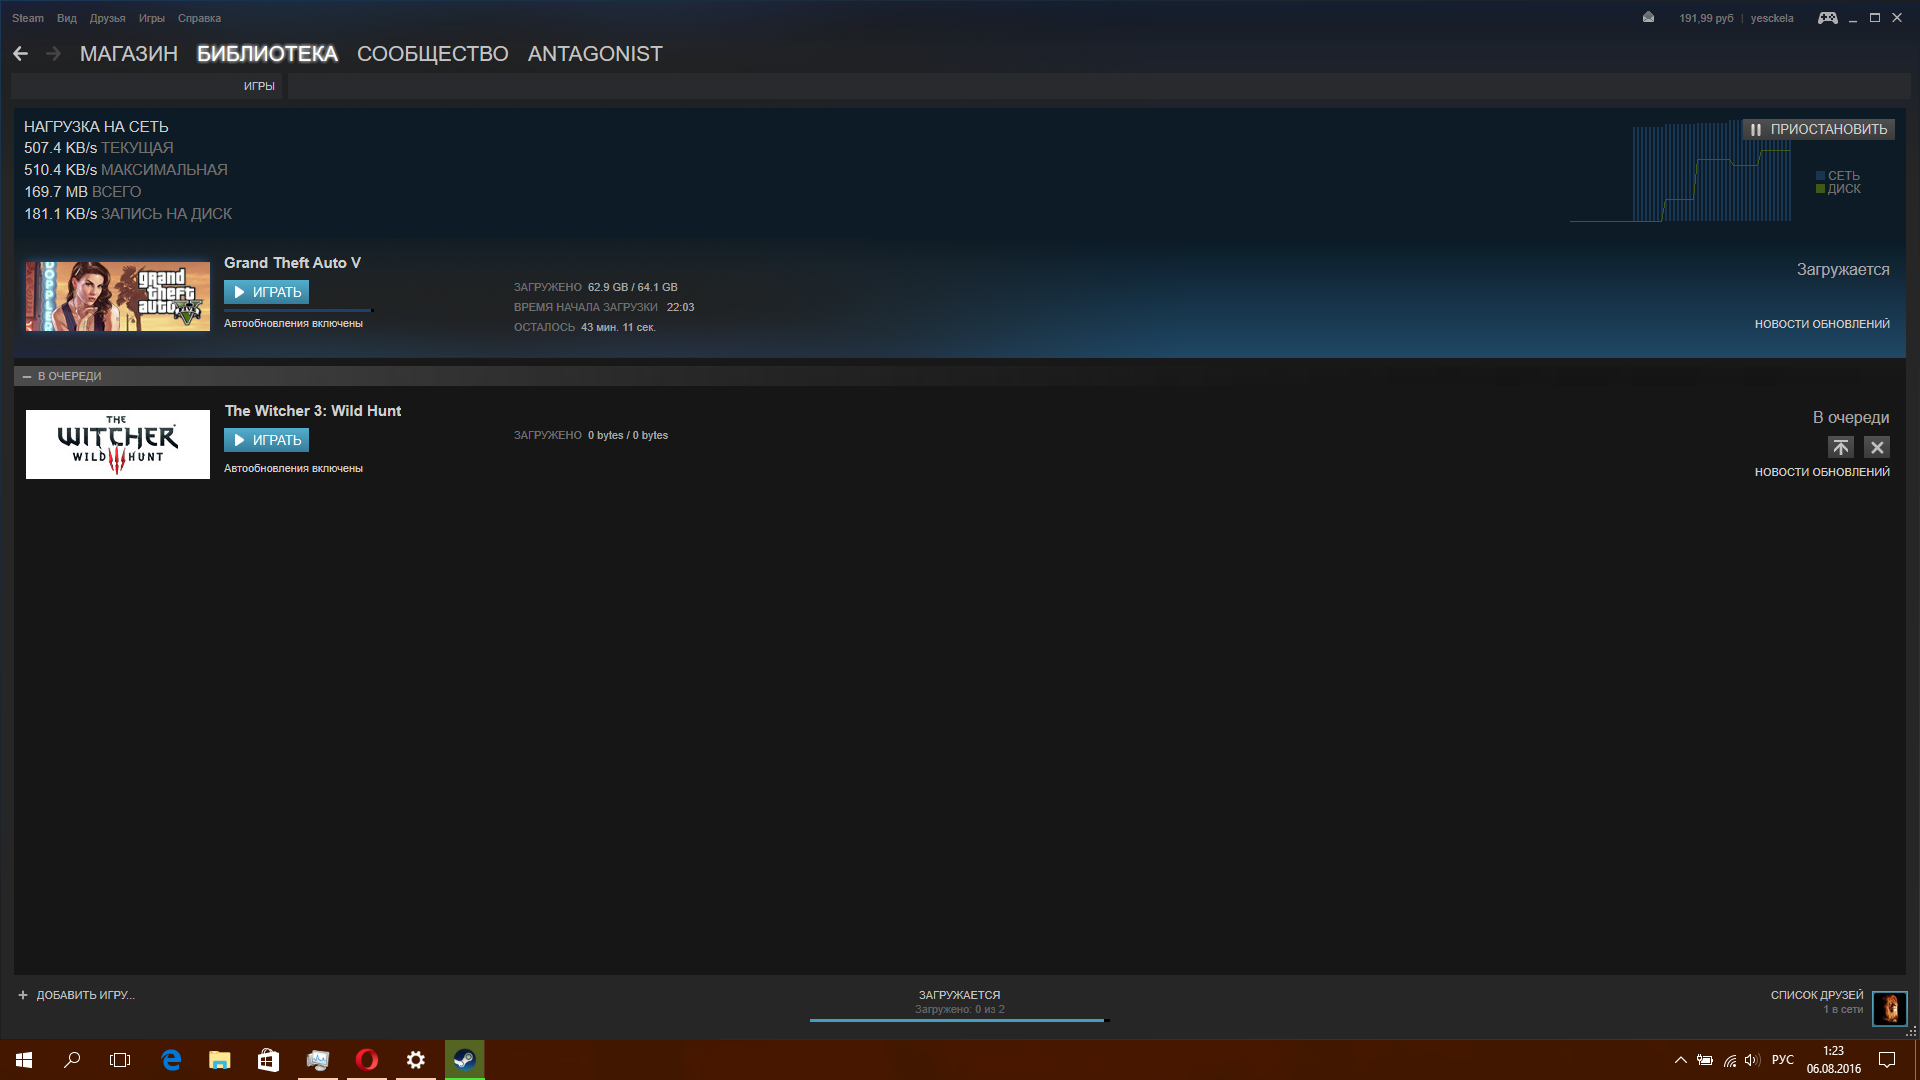Open Task View on the taskbar

[120, 1060]
